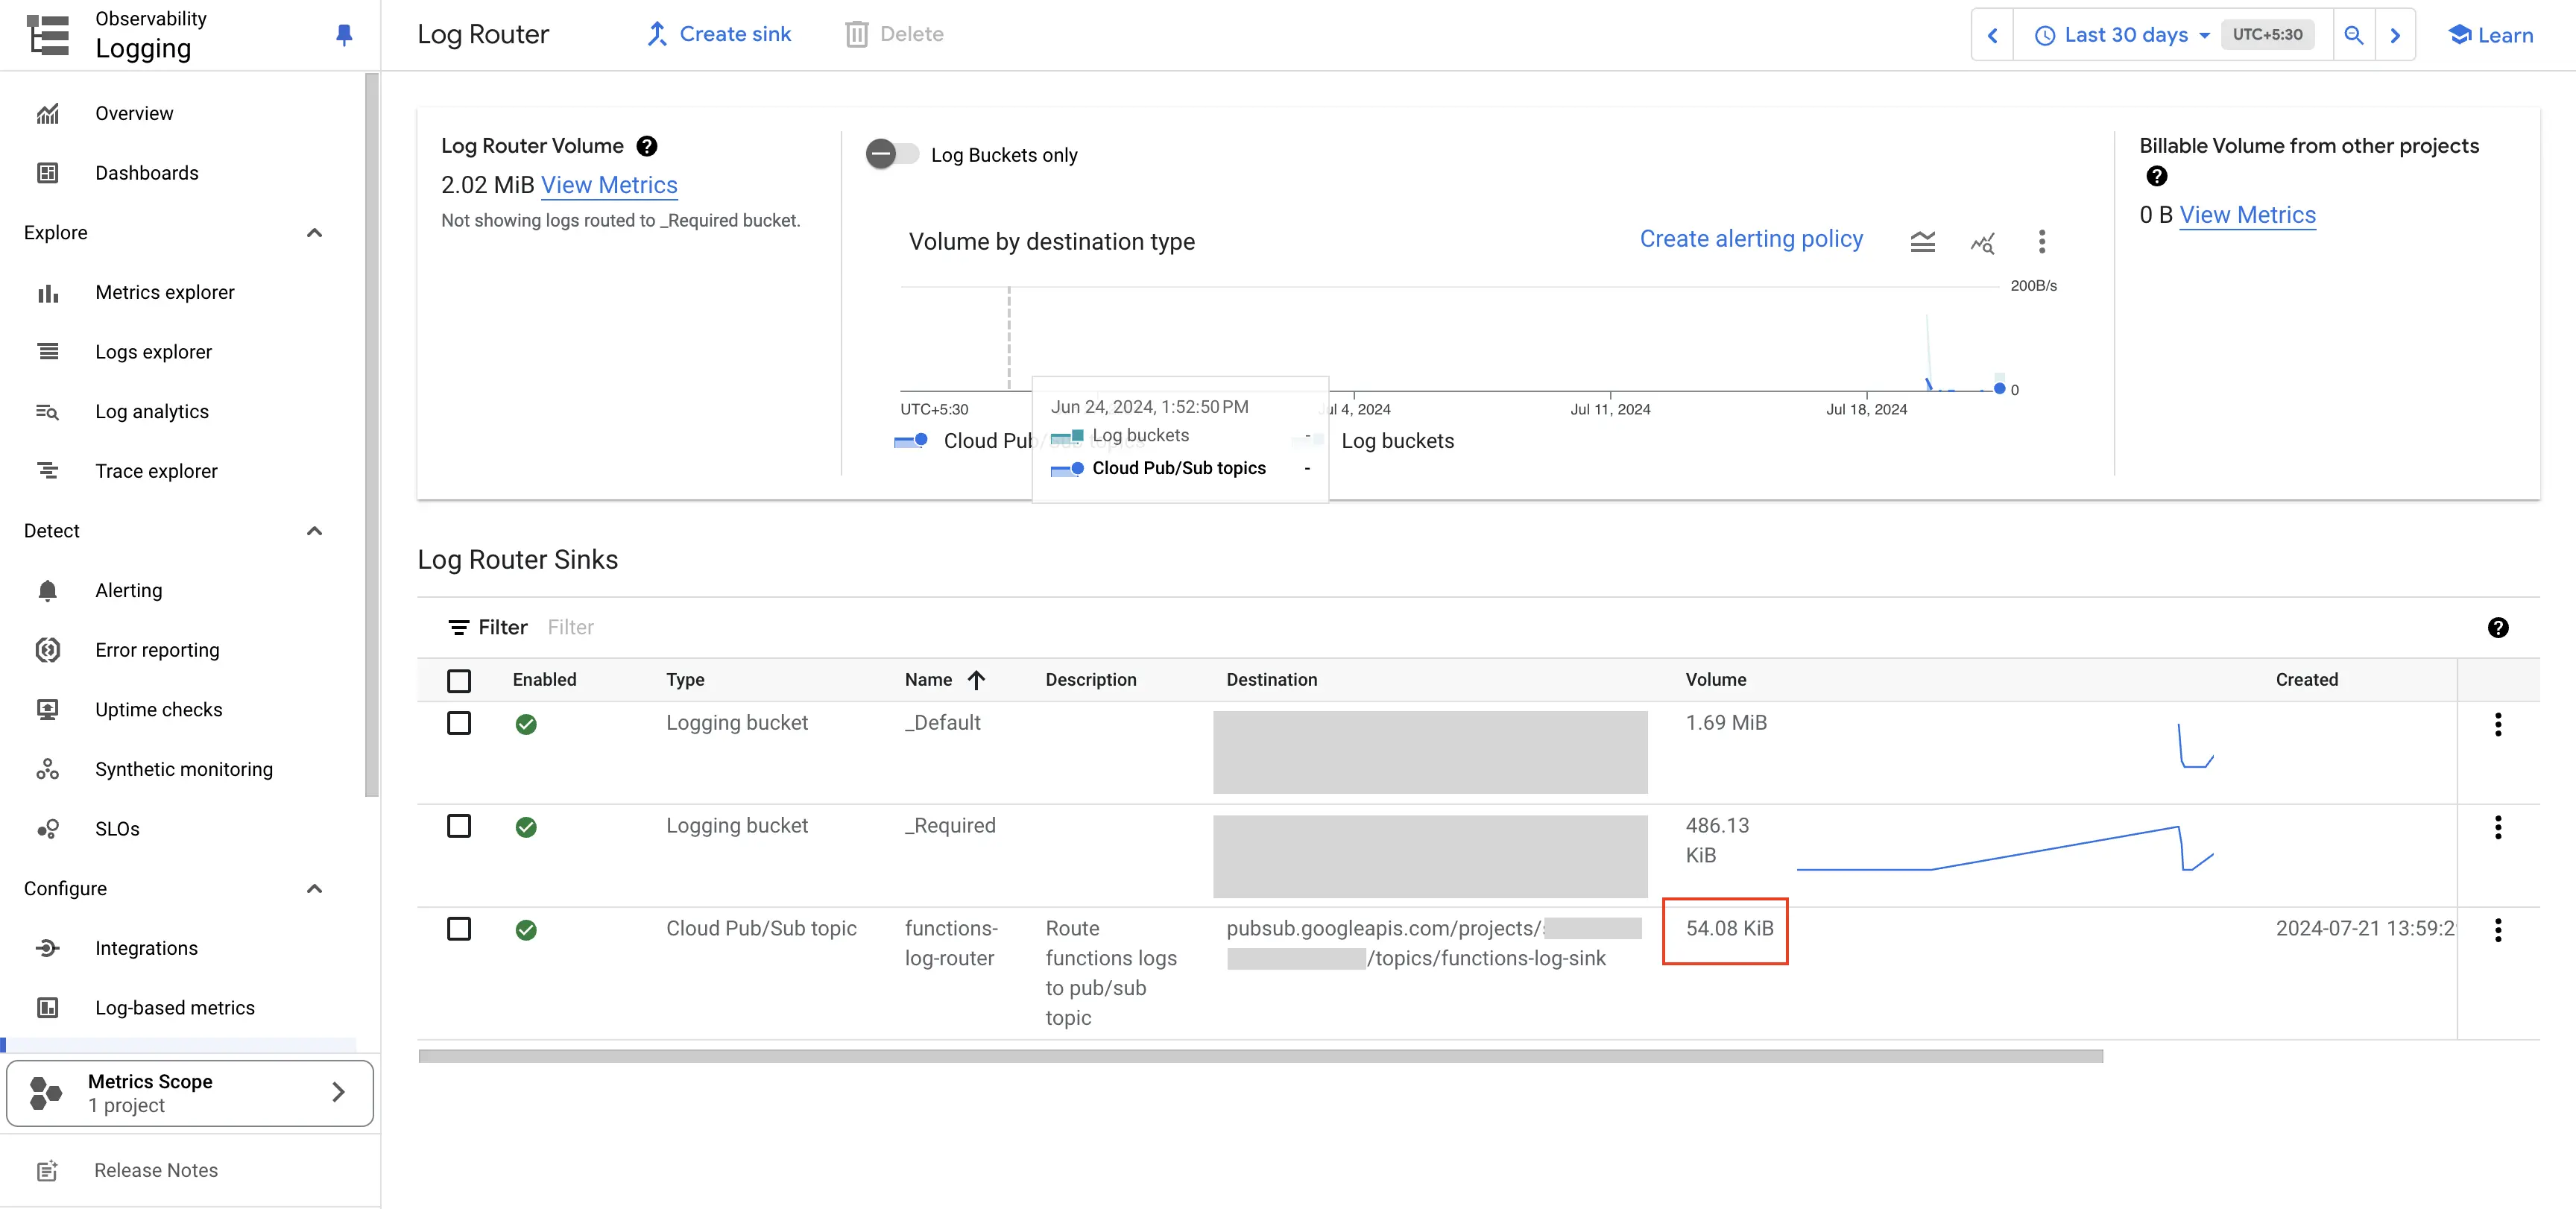Select the _Default sink checkbox
Image resolution: width=2576 pixels, height=1209 pixels.
pyautogui.click(x=459, y=723)
